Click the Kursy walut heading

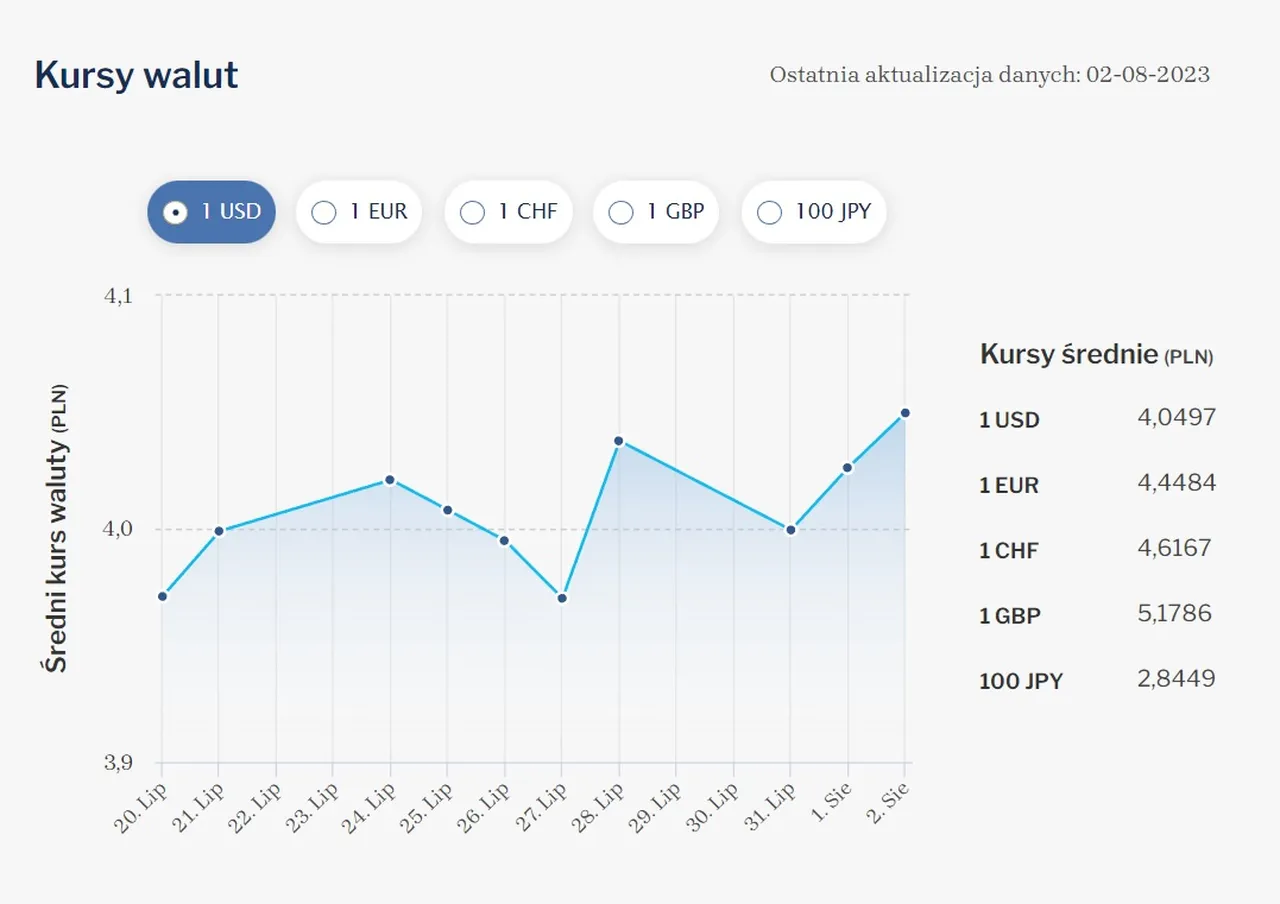click(136, 75)
